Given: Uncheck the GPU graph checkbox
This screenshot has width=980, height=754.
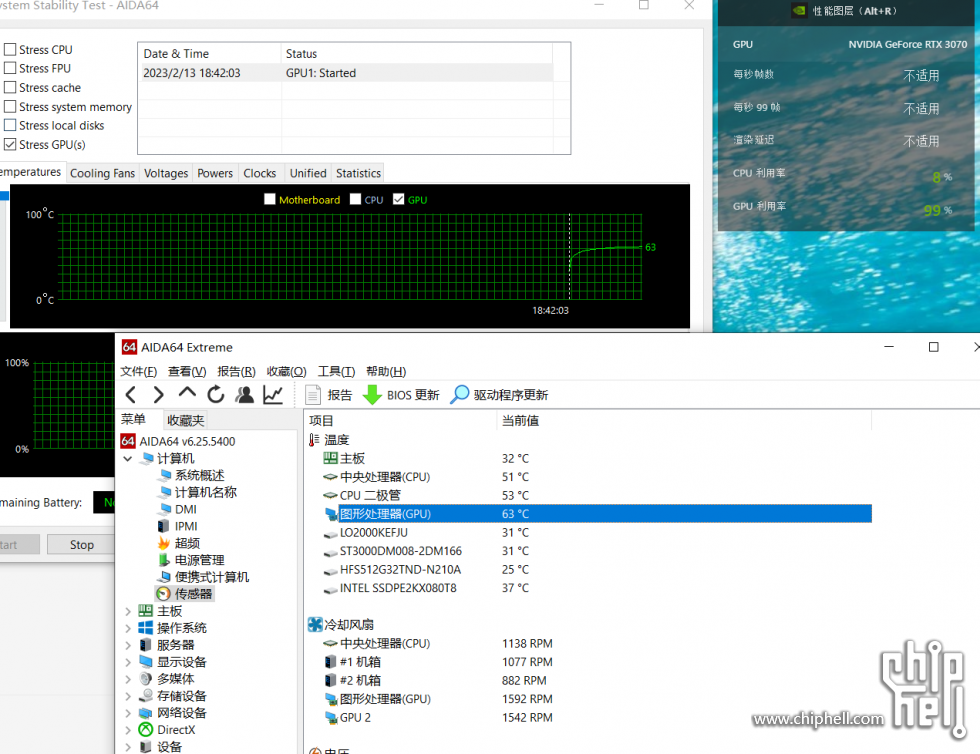Looking at the screenshot, I should pyautogui.click(x=399, y=199).
